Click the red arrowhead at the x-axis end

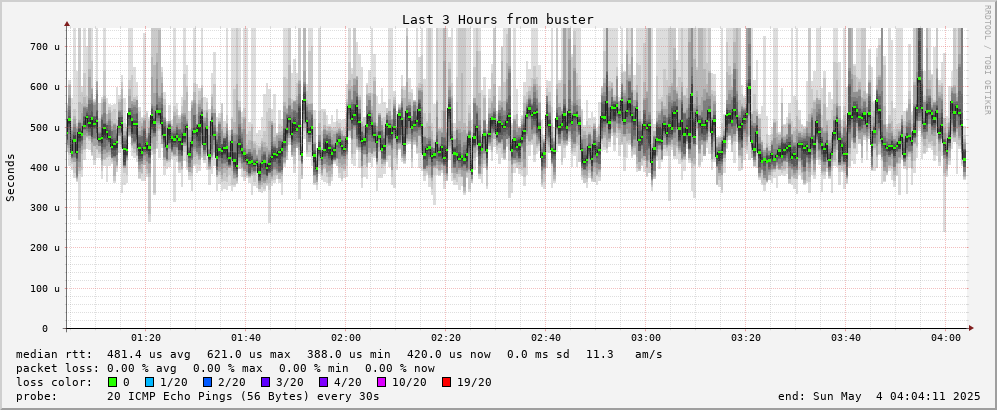(971, 328)
